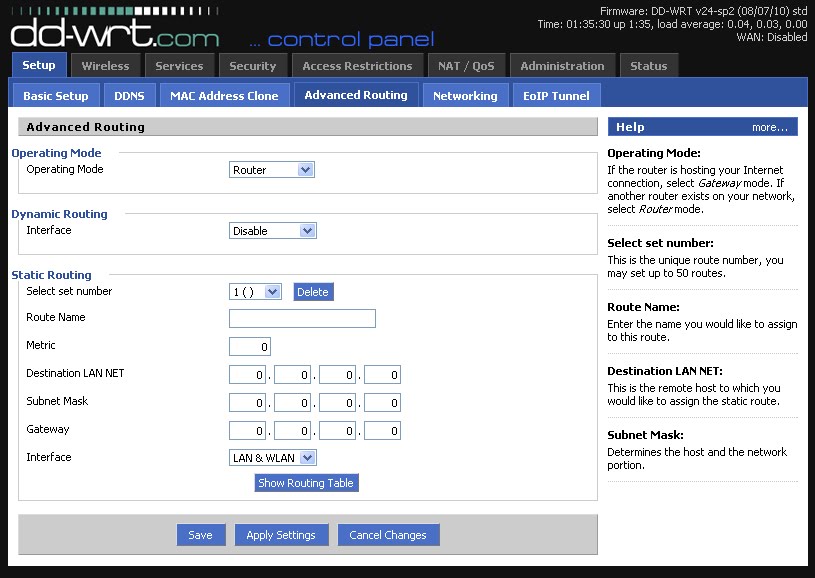Select the Basic Setup sub-tab

point(56,96)
